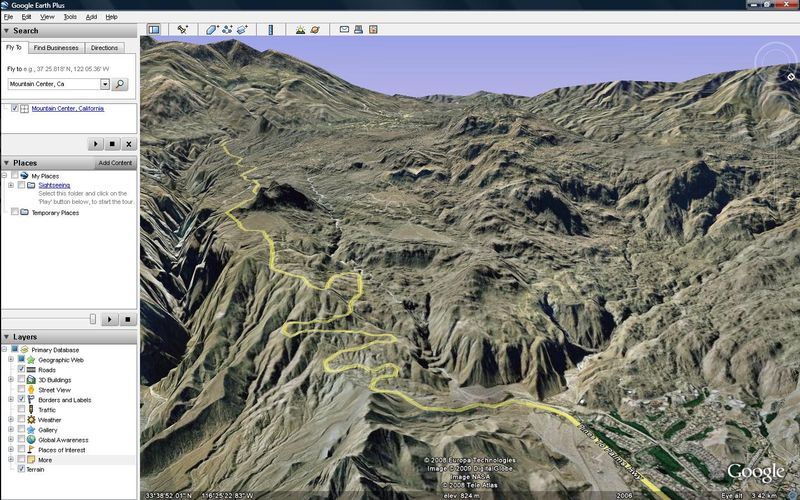Image resolution: width=800 pixels, height=500 pixels.
Task: Toggle the sidebar visibility icon
Action: [x=154, y=30]
